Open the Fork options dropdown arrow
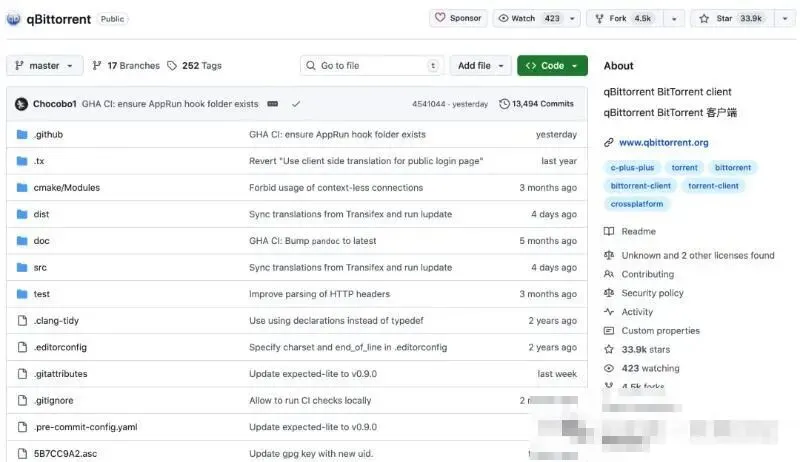800x462 pixels. 674,19
